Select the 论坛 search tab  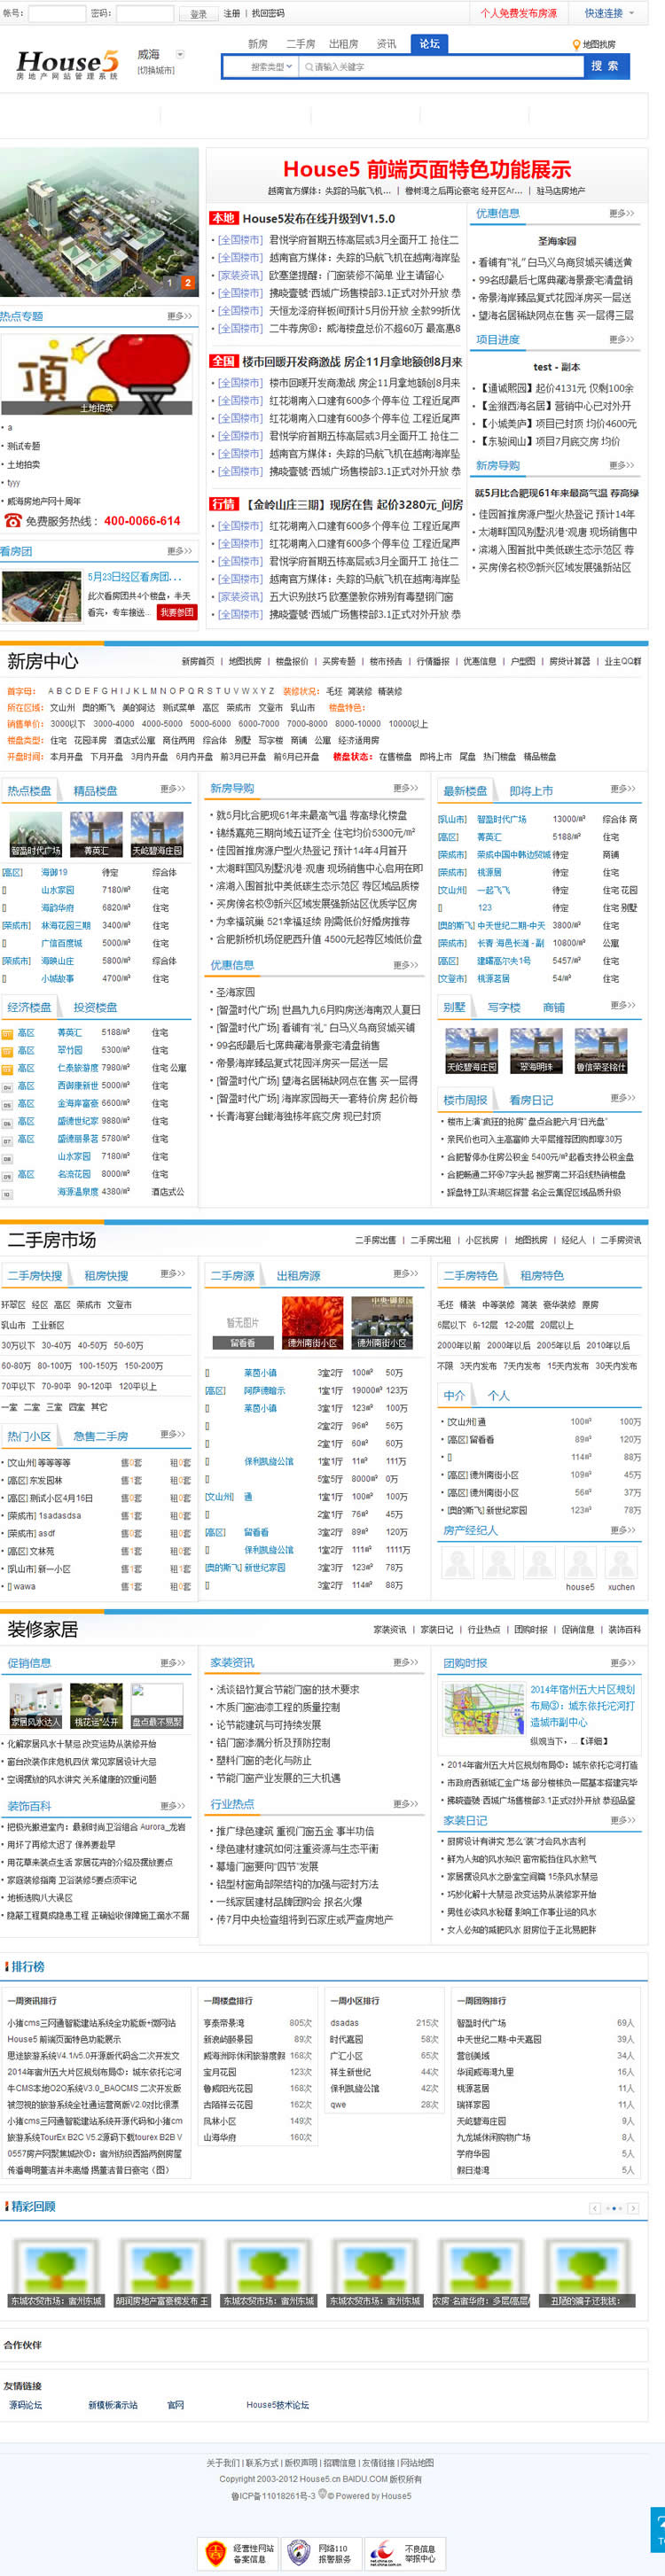coord(429,44)
